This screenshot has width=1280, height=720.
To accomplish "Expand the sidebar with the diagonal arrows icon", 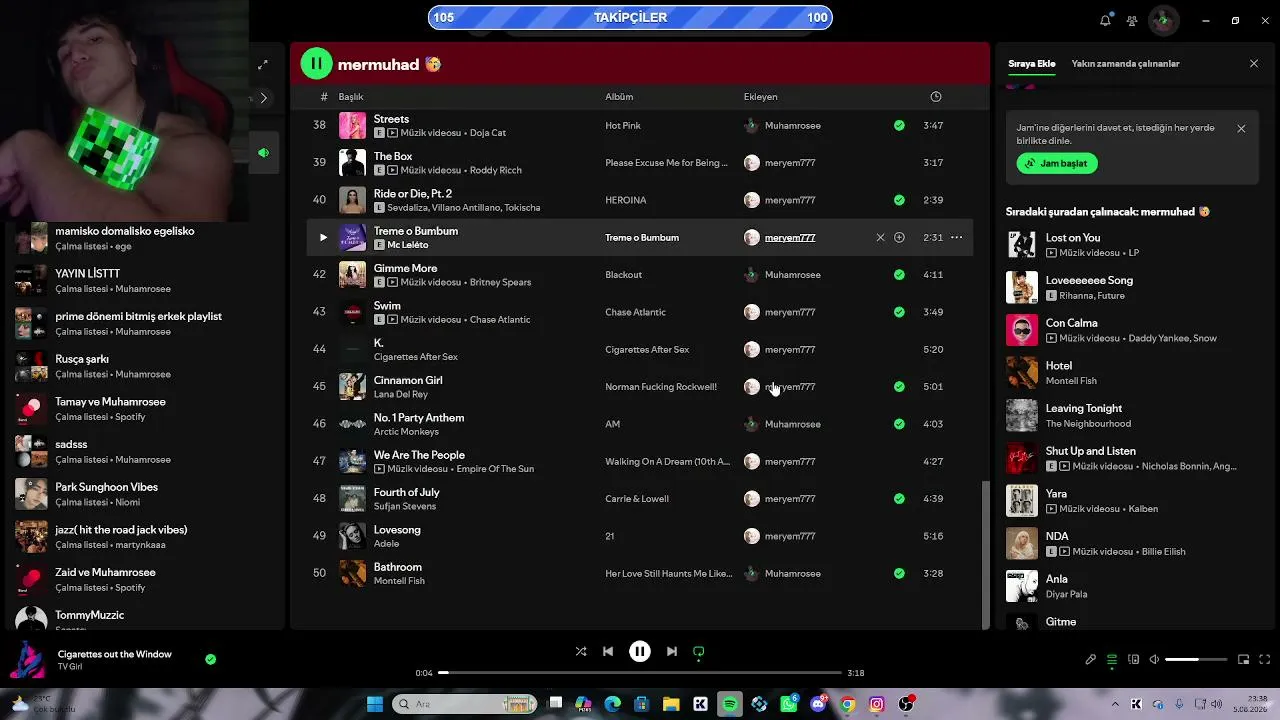I will [x=263, y=65].
